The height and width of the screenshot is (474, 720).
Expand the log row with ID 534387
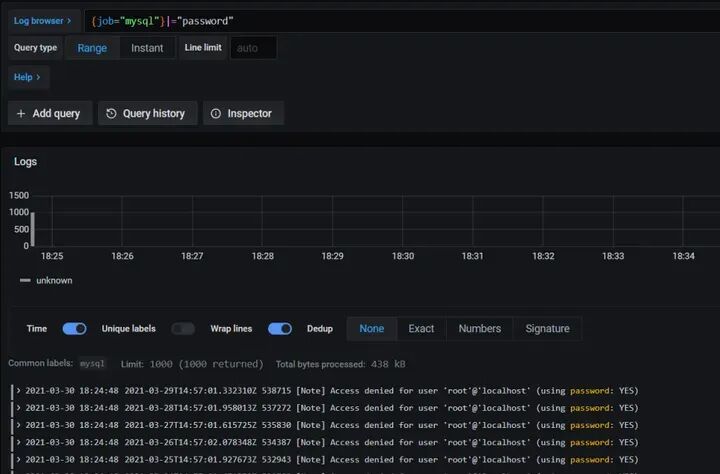19,442
